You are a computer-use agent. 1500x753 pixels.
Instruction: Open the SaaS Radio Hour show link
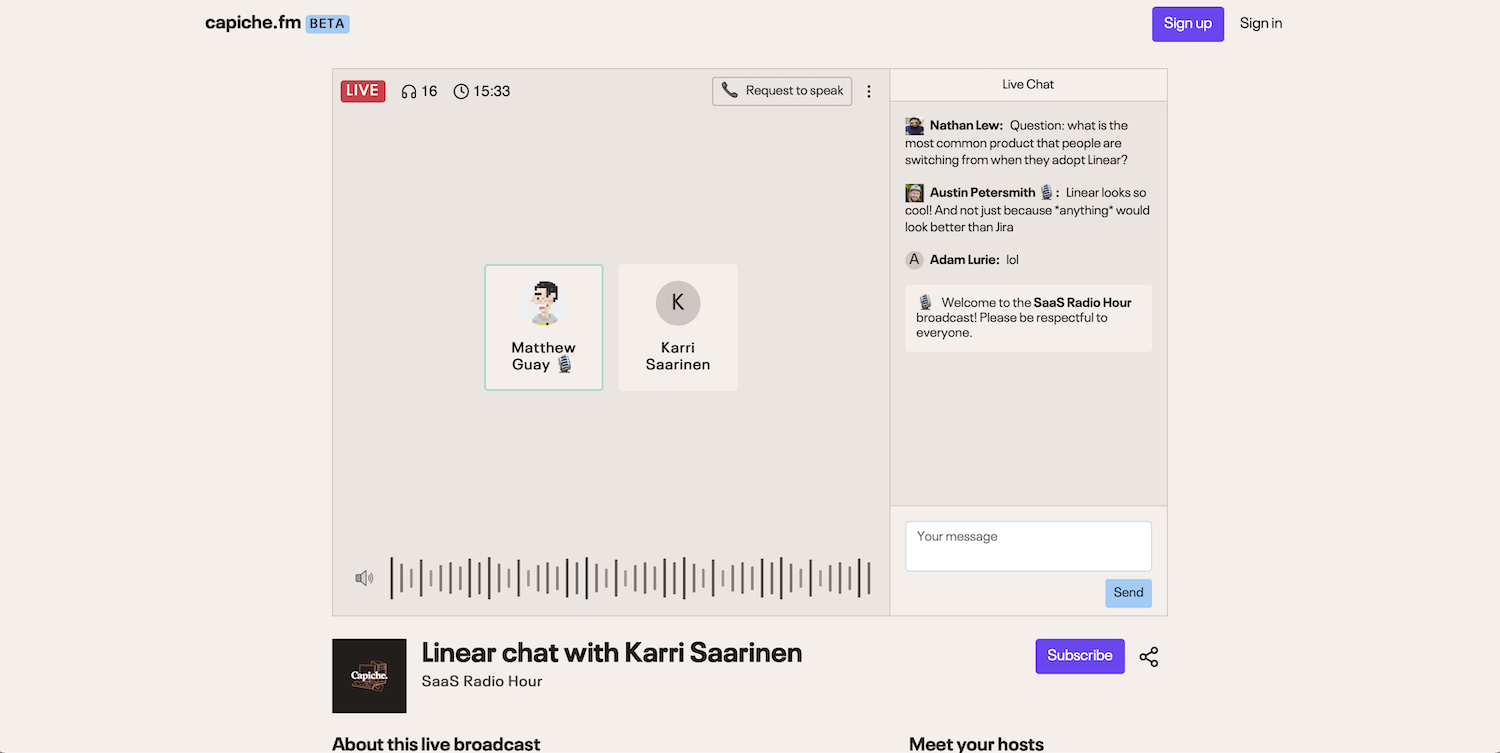(x=482, y=682)
